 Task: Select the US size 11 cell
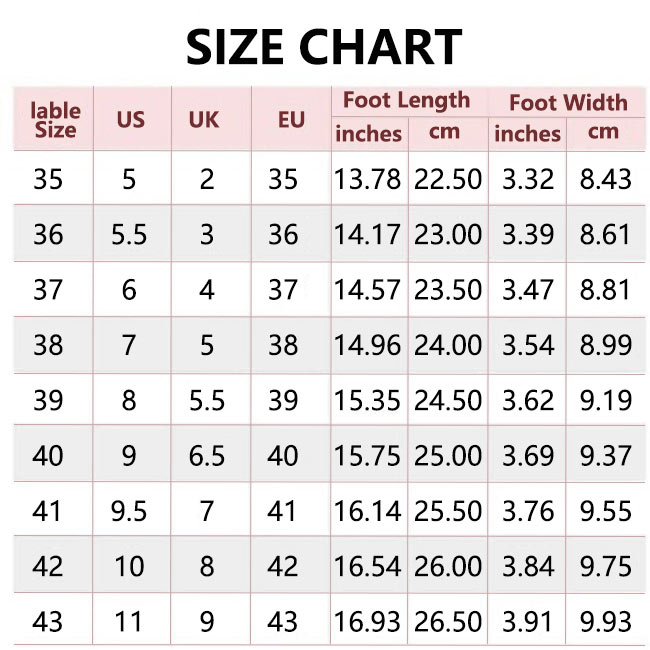(x=129, y=621)
